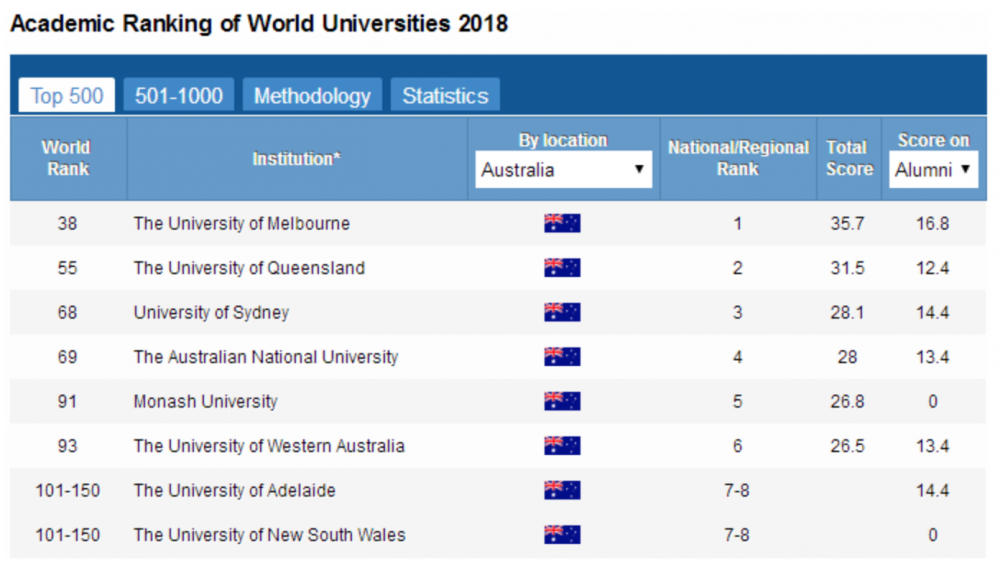The width and height of the screenshot is (1000, 577).
Task: Click the alumni score 14.4 in the Adelaide row
Action: point(932,490)
